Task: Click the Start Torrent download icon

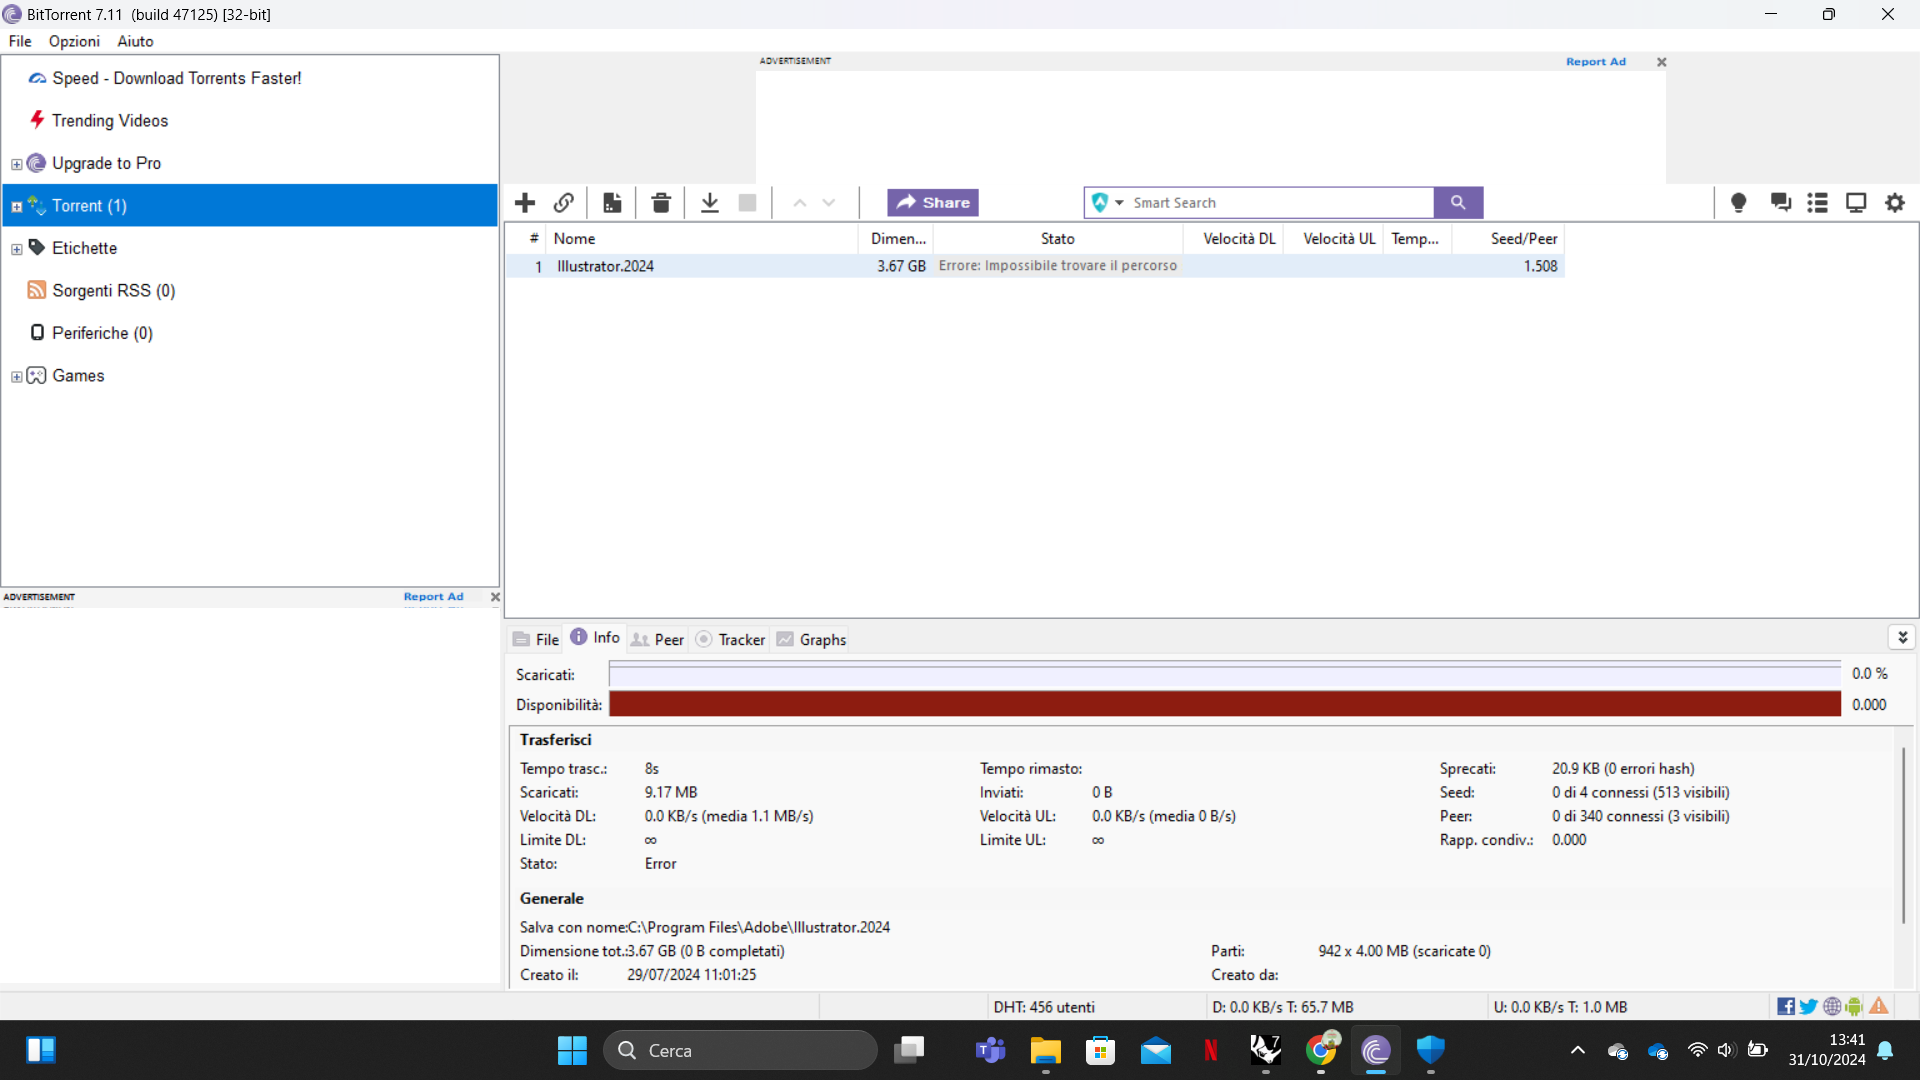Action: (x=710, y=203)
